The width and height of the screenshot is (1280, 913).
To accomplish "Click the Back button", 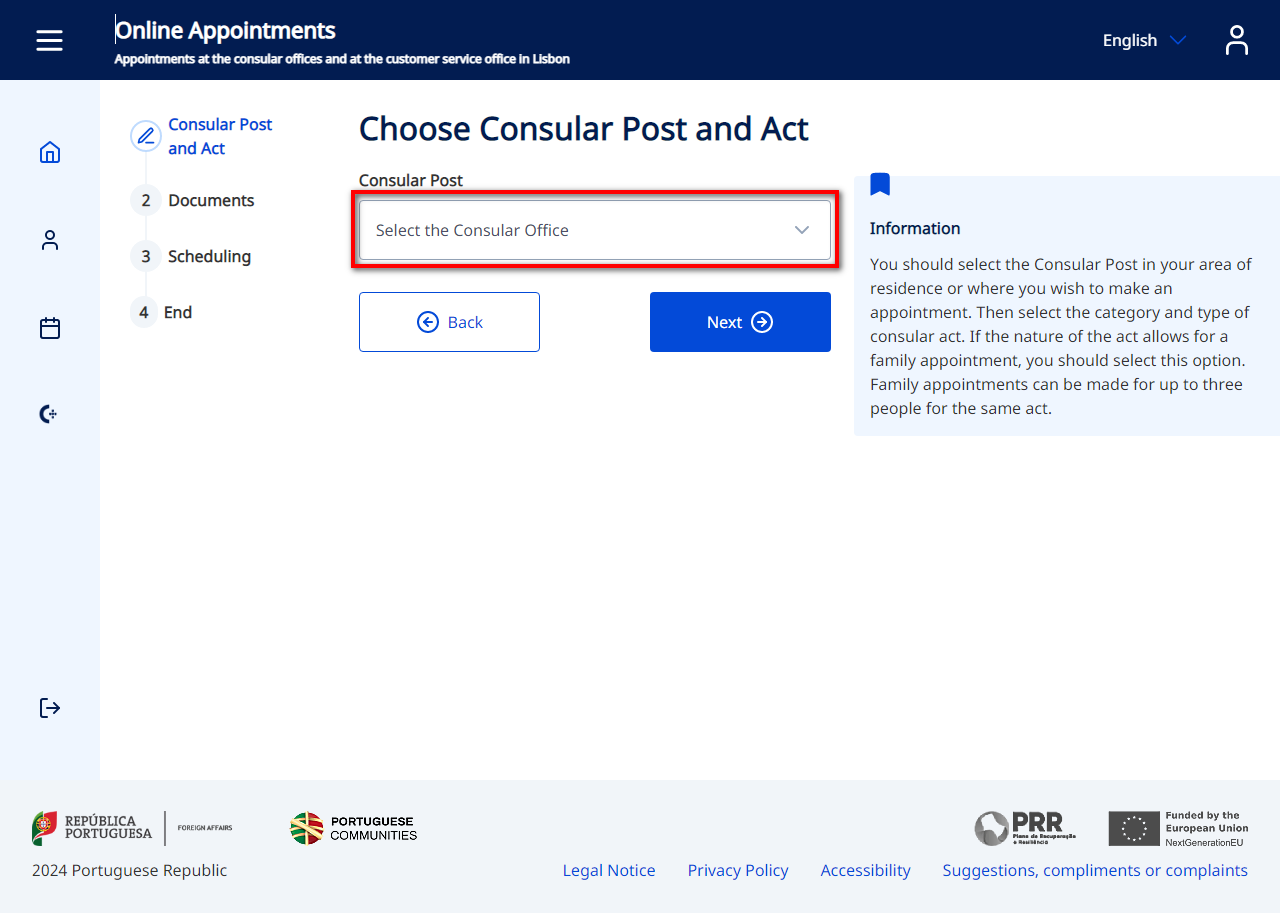I will pyautogui.click(x=449, y=322).
